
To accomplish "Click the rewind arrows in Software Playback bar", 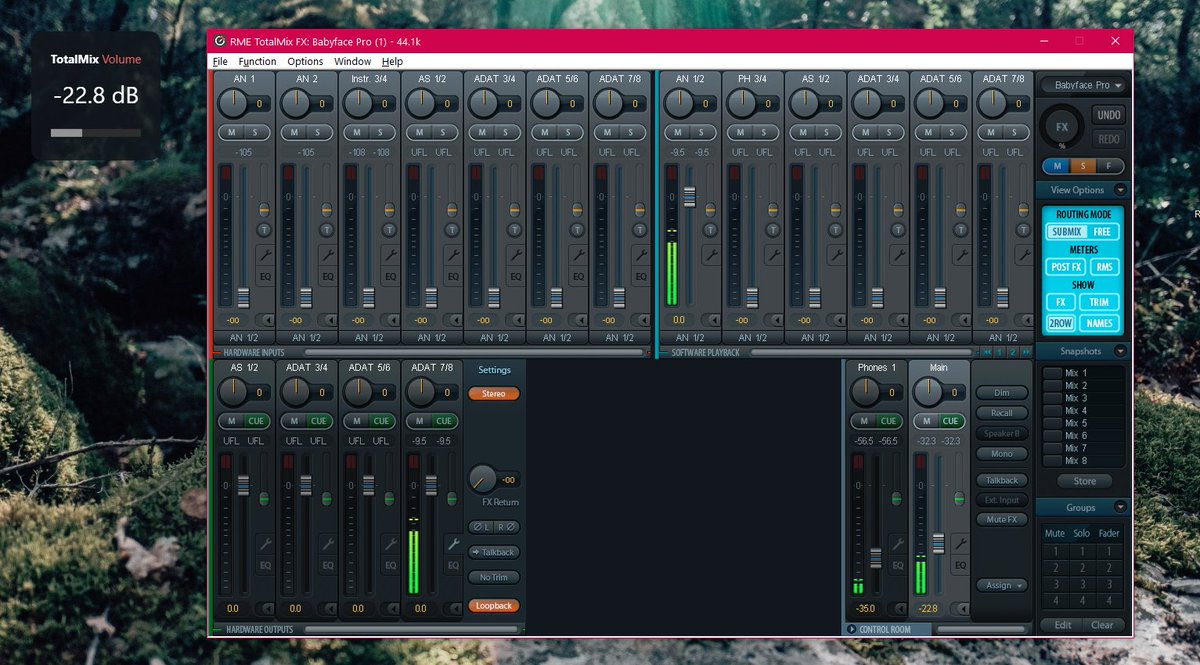I will tap(987, 352).
